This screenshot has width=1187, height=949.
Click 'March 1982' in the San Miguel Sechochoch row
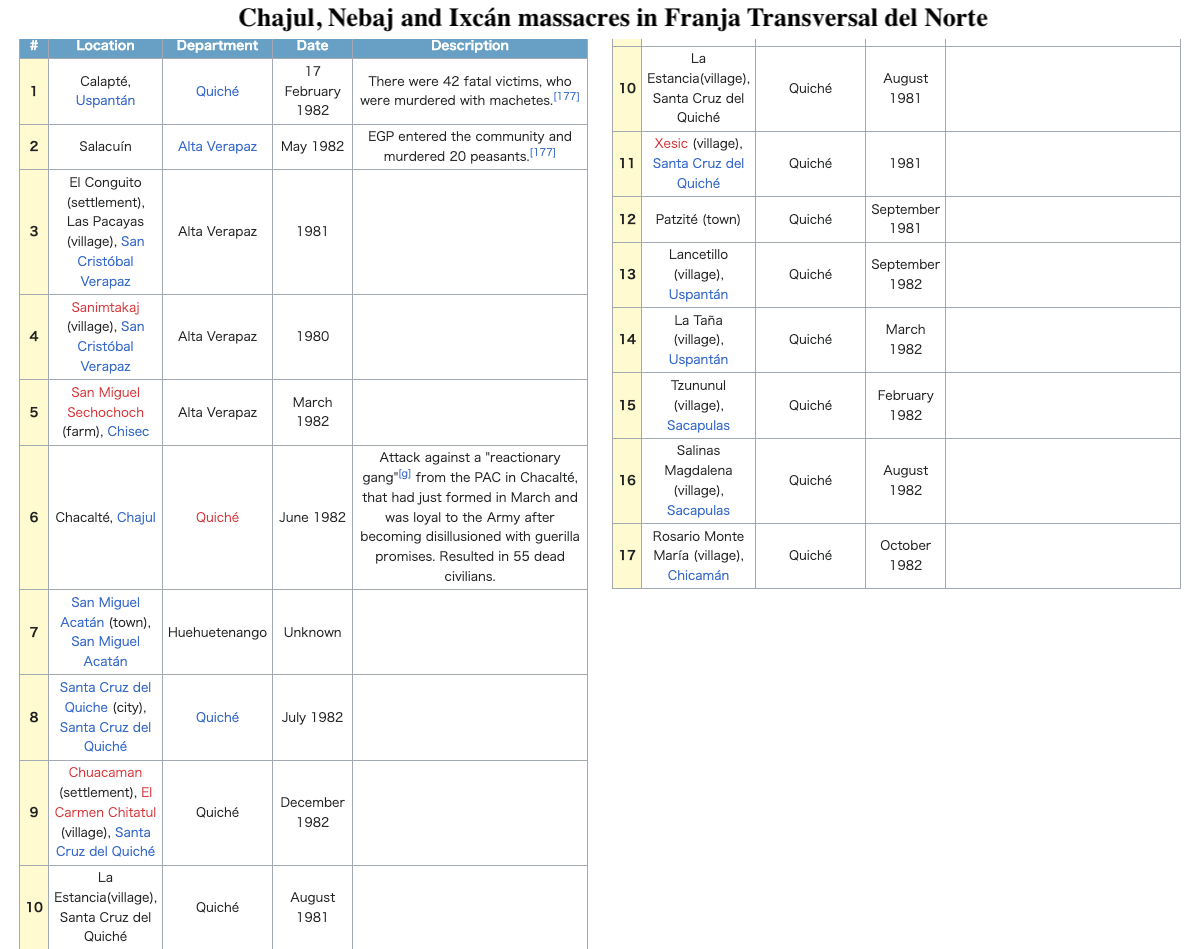tap(313, 412)
